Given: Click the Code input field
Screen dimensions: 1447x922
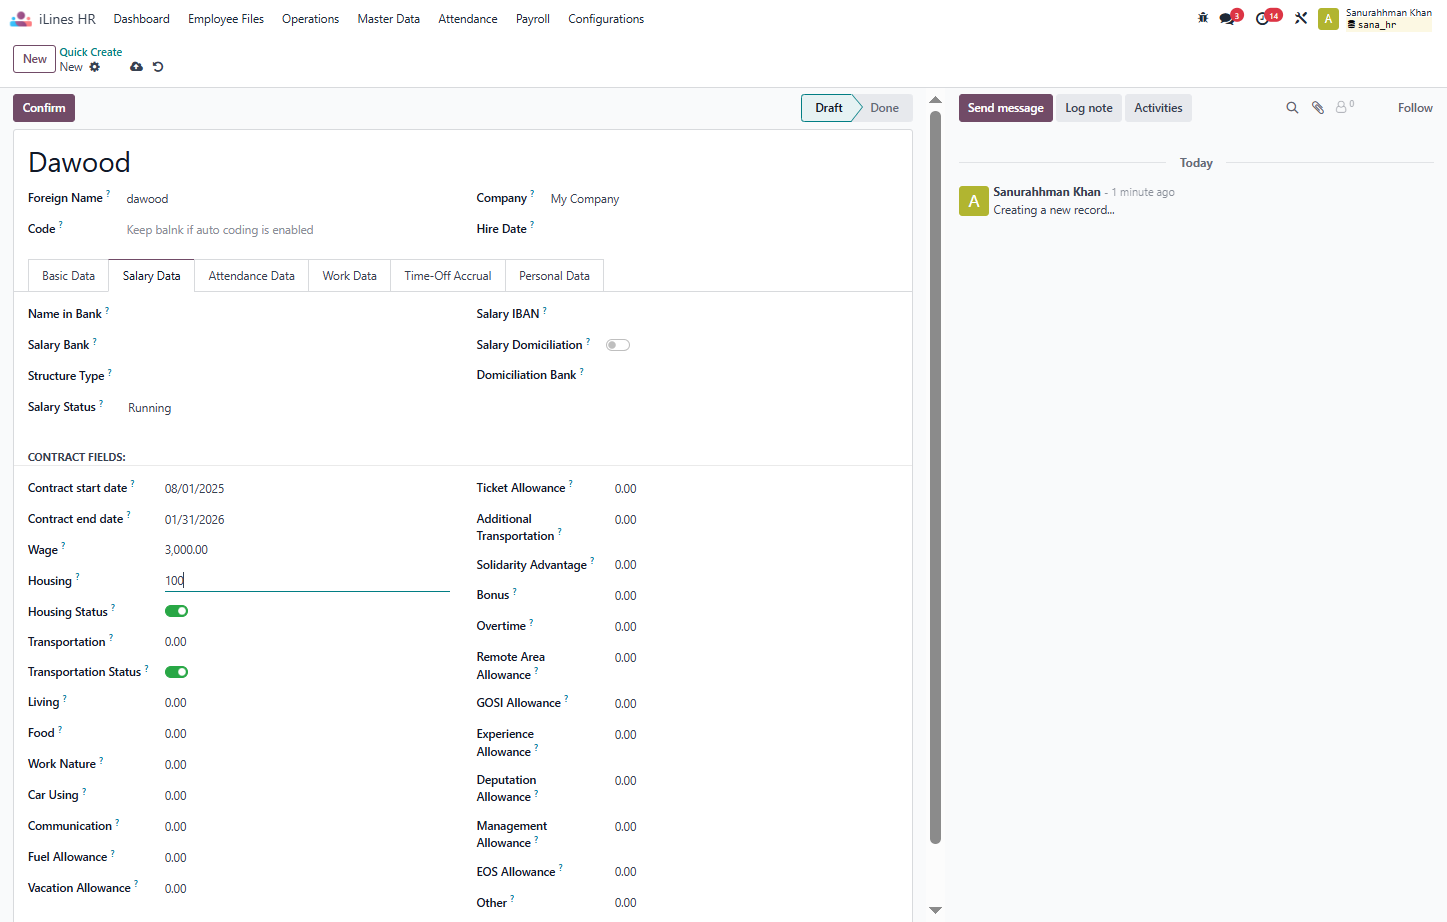Looking at the screenshot, I should (288, 230).
